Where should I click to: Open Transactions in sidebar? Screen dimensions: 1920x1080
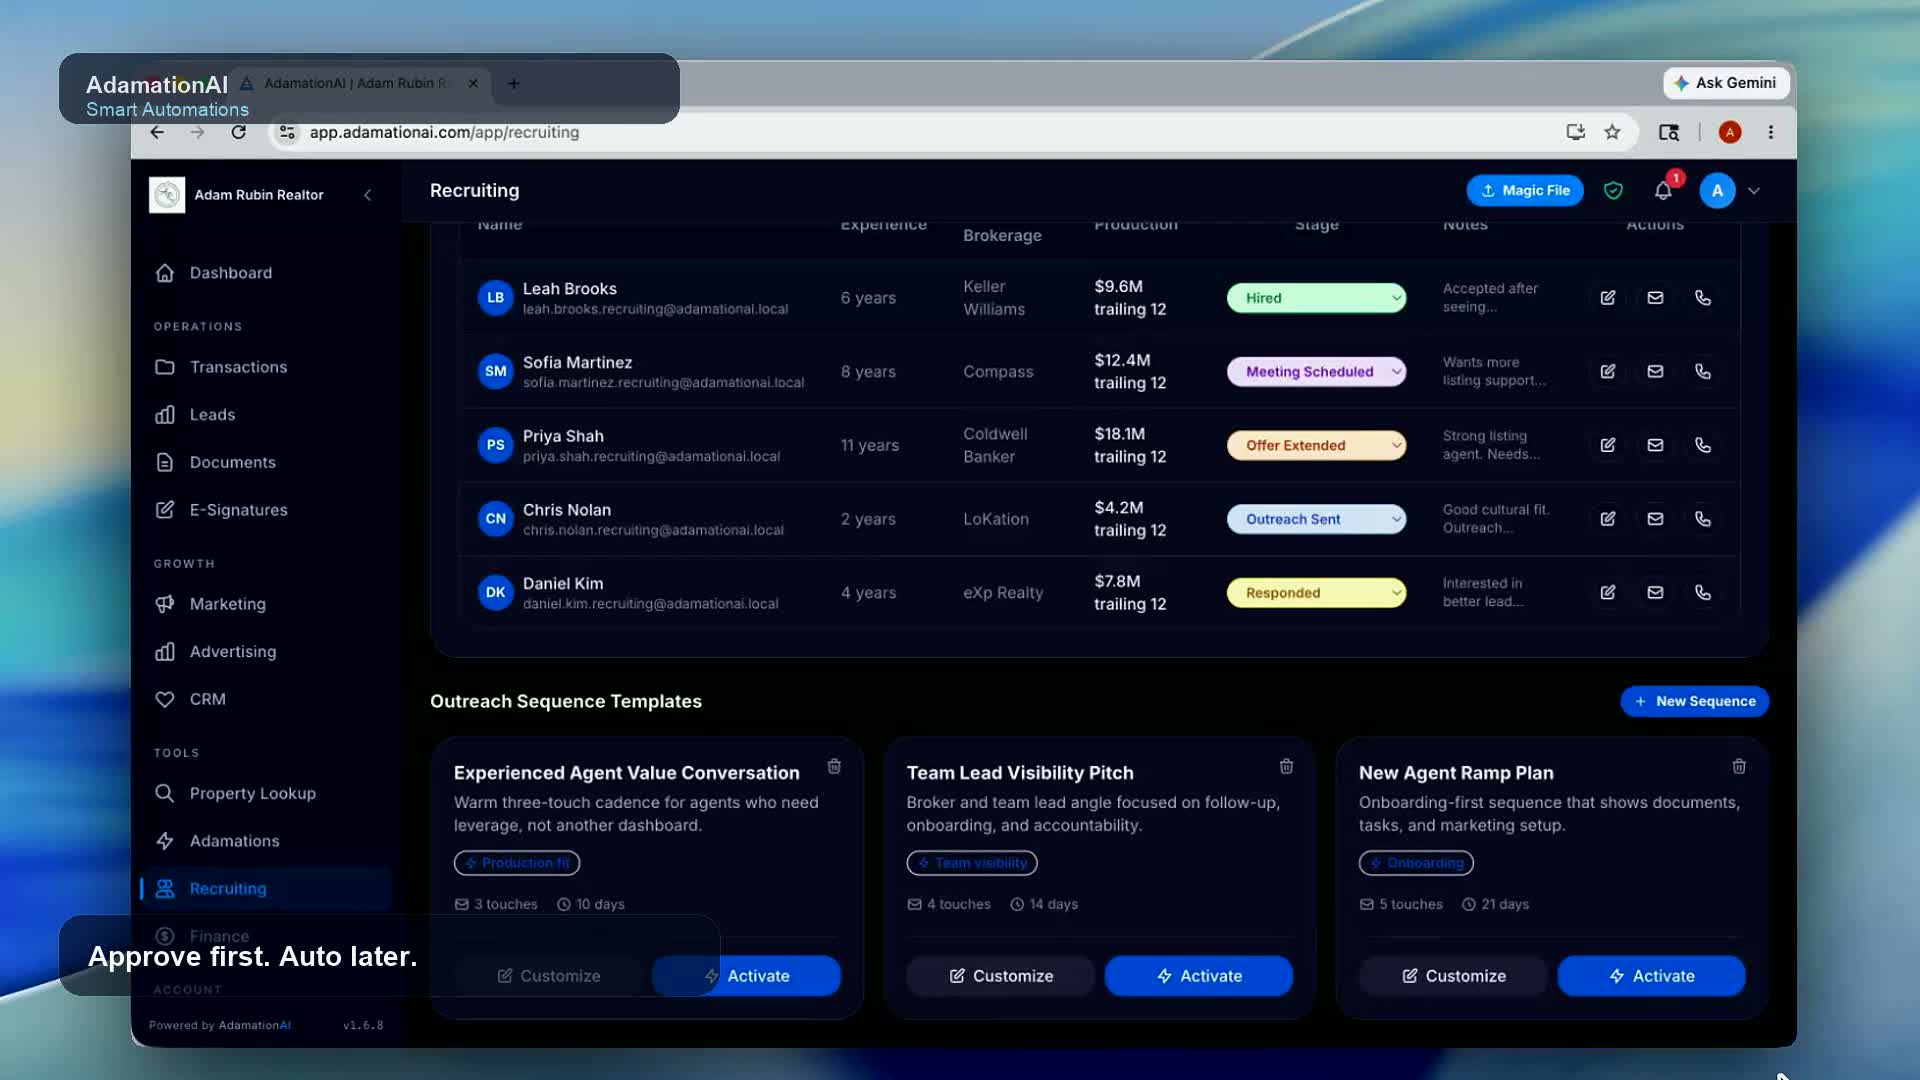coord(265,367)
